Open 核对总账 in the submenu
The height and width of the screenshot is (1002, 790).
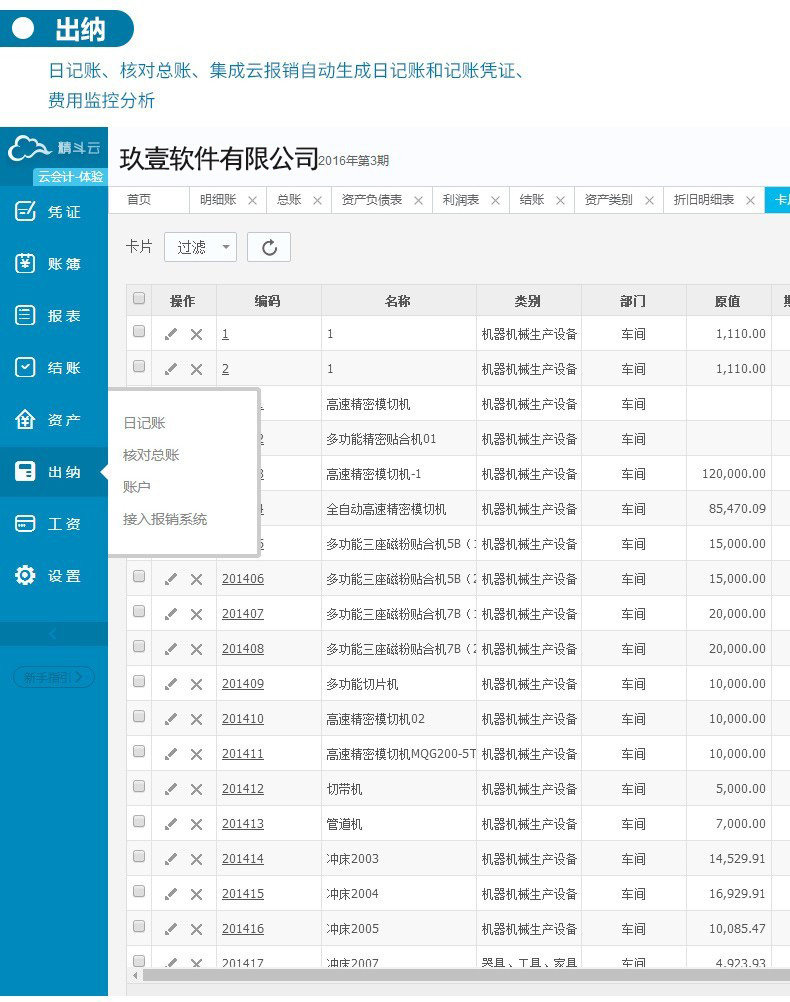coord(151,455)
